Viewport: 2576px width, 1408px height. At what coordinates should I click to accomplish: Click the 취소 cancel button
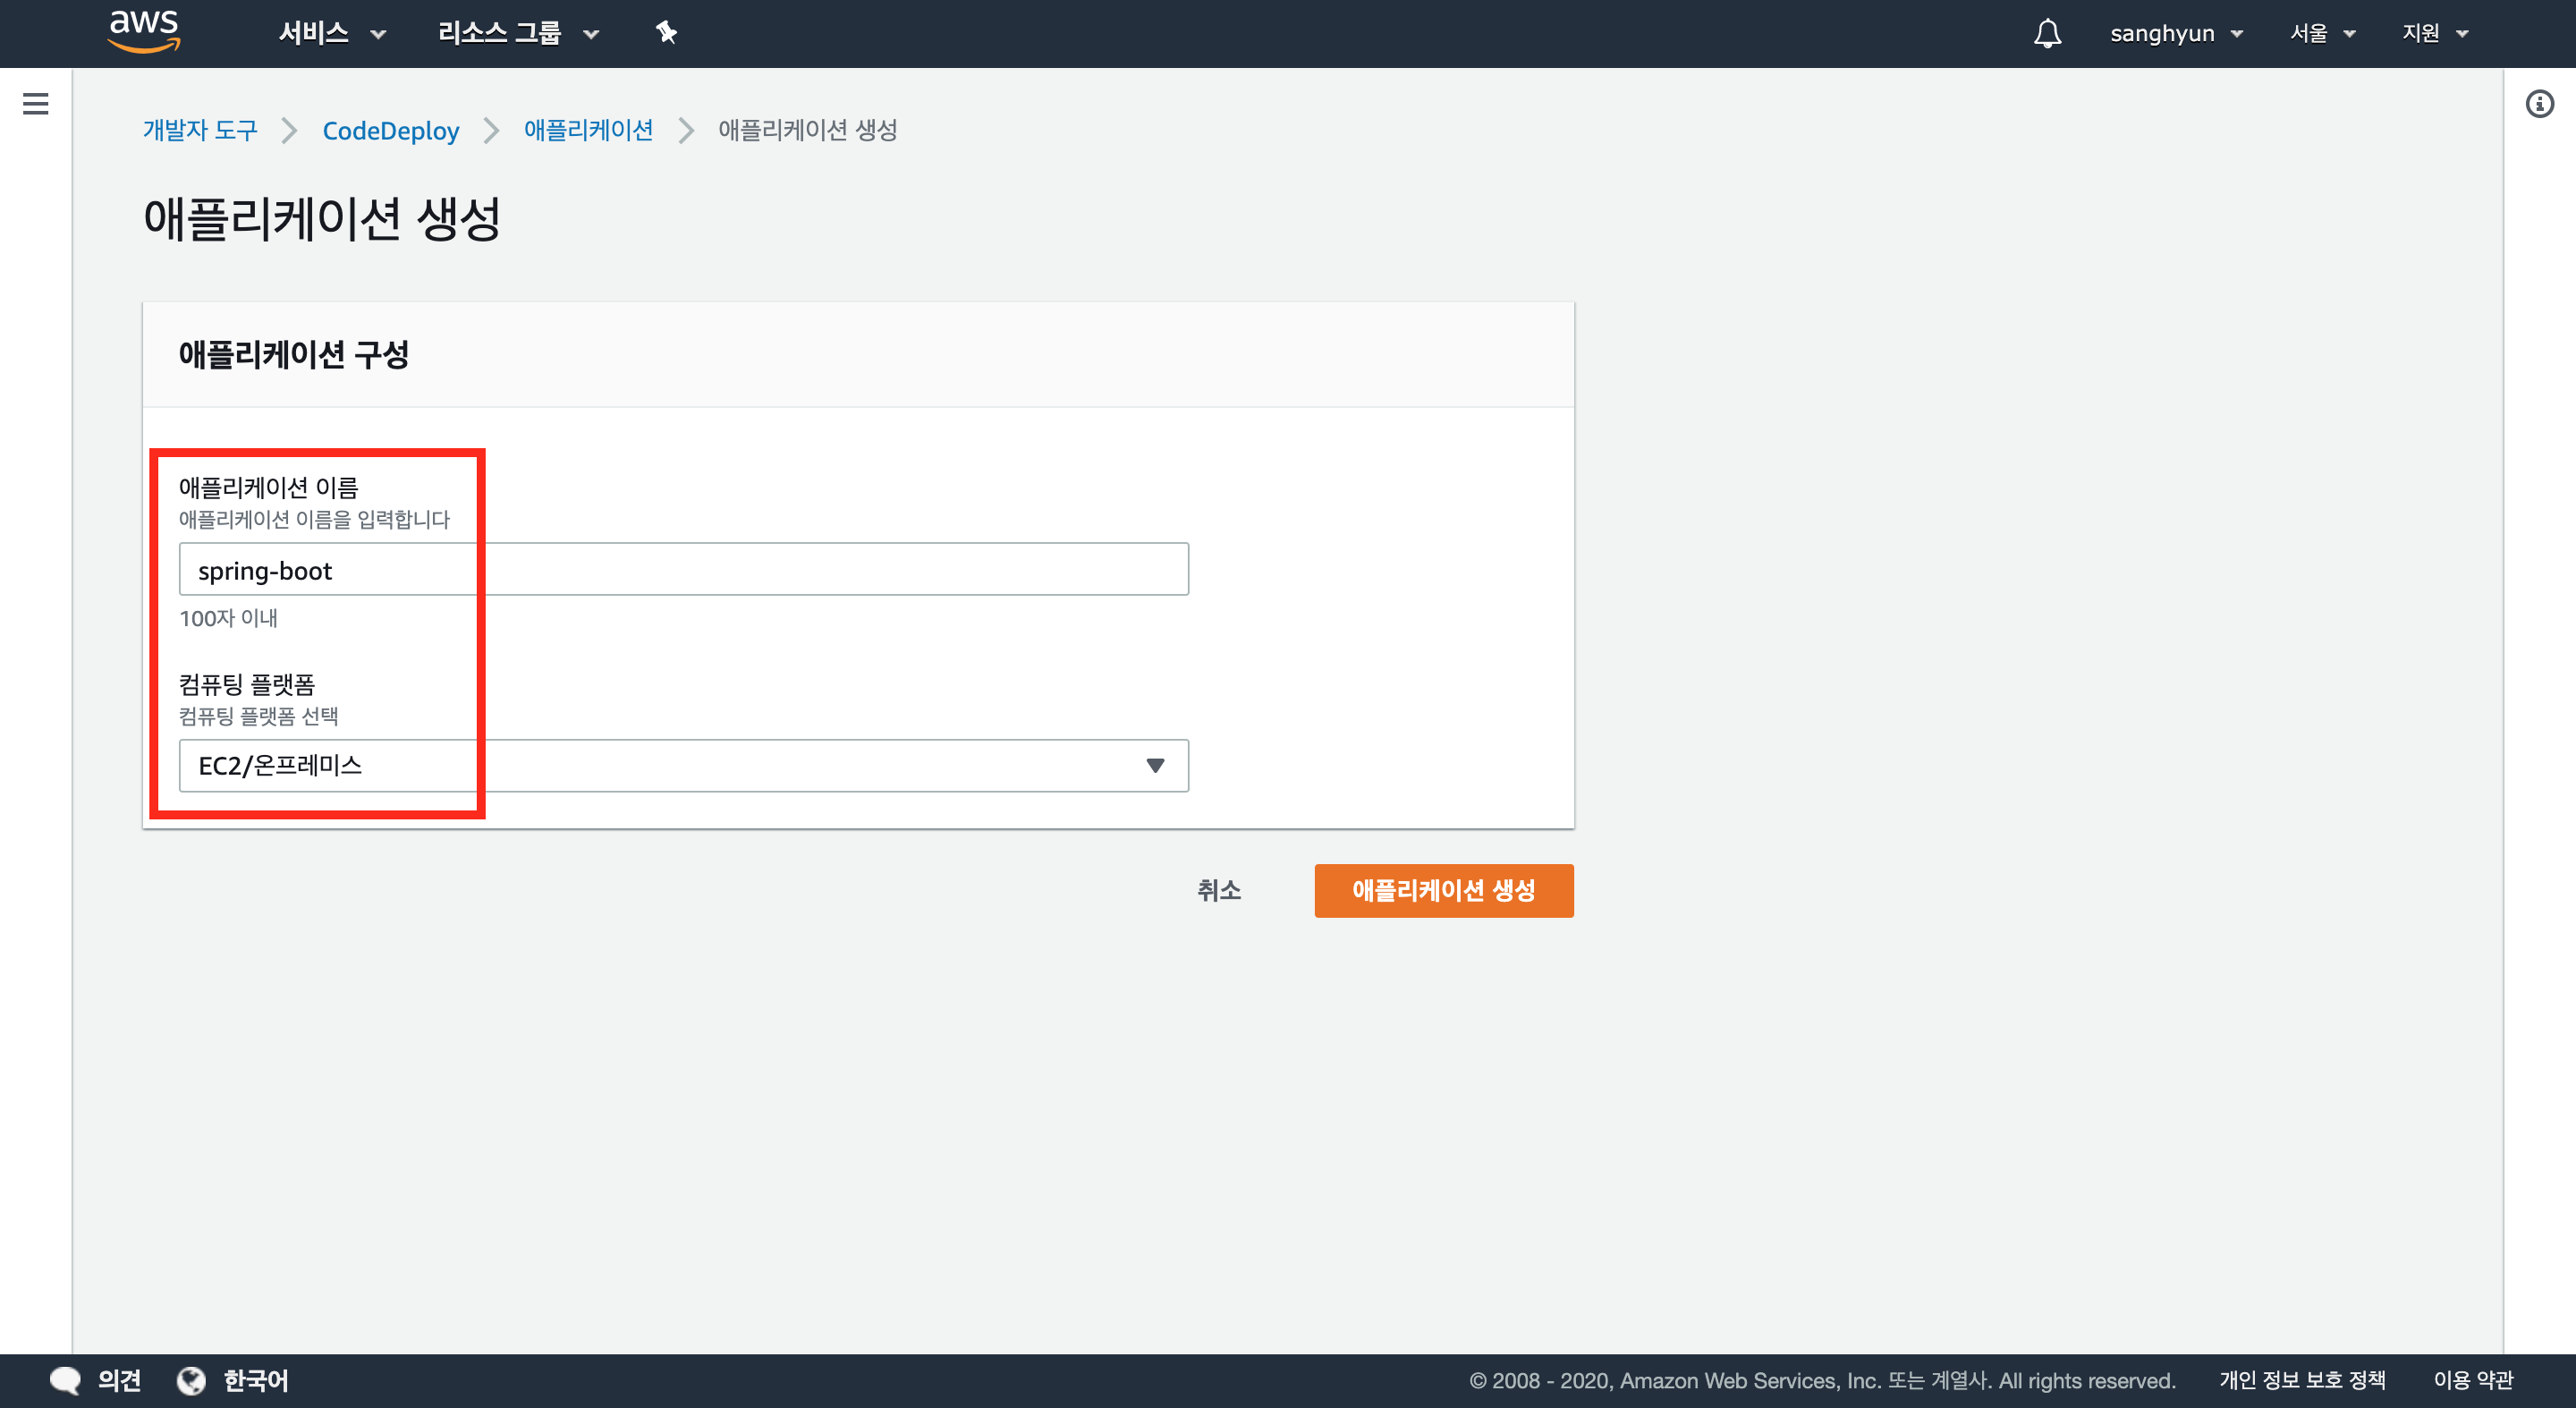[1219, 890]
